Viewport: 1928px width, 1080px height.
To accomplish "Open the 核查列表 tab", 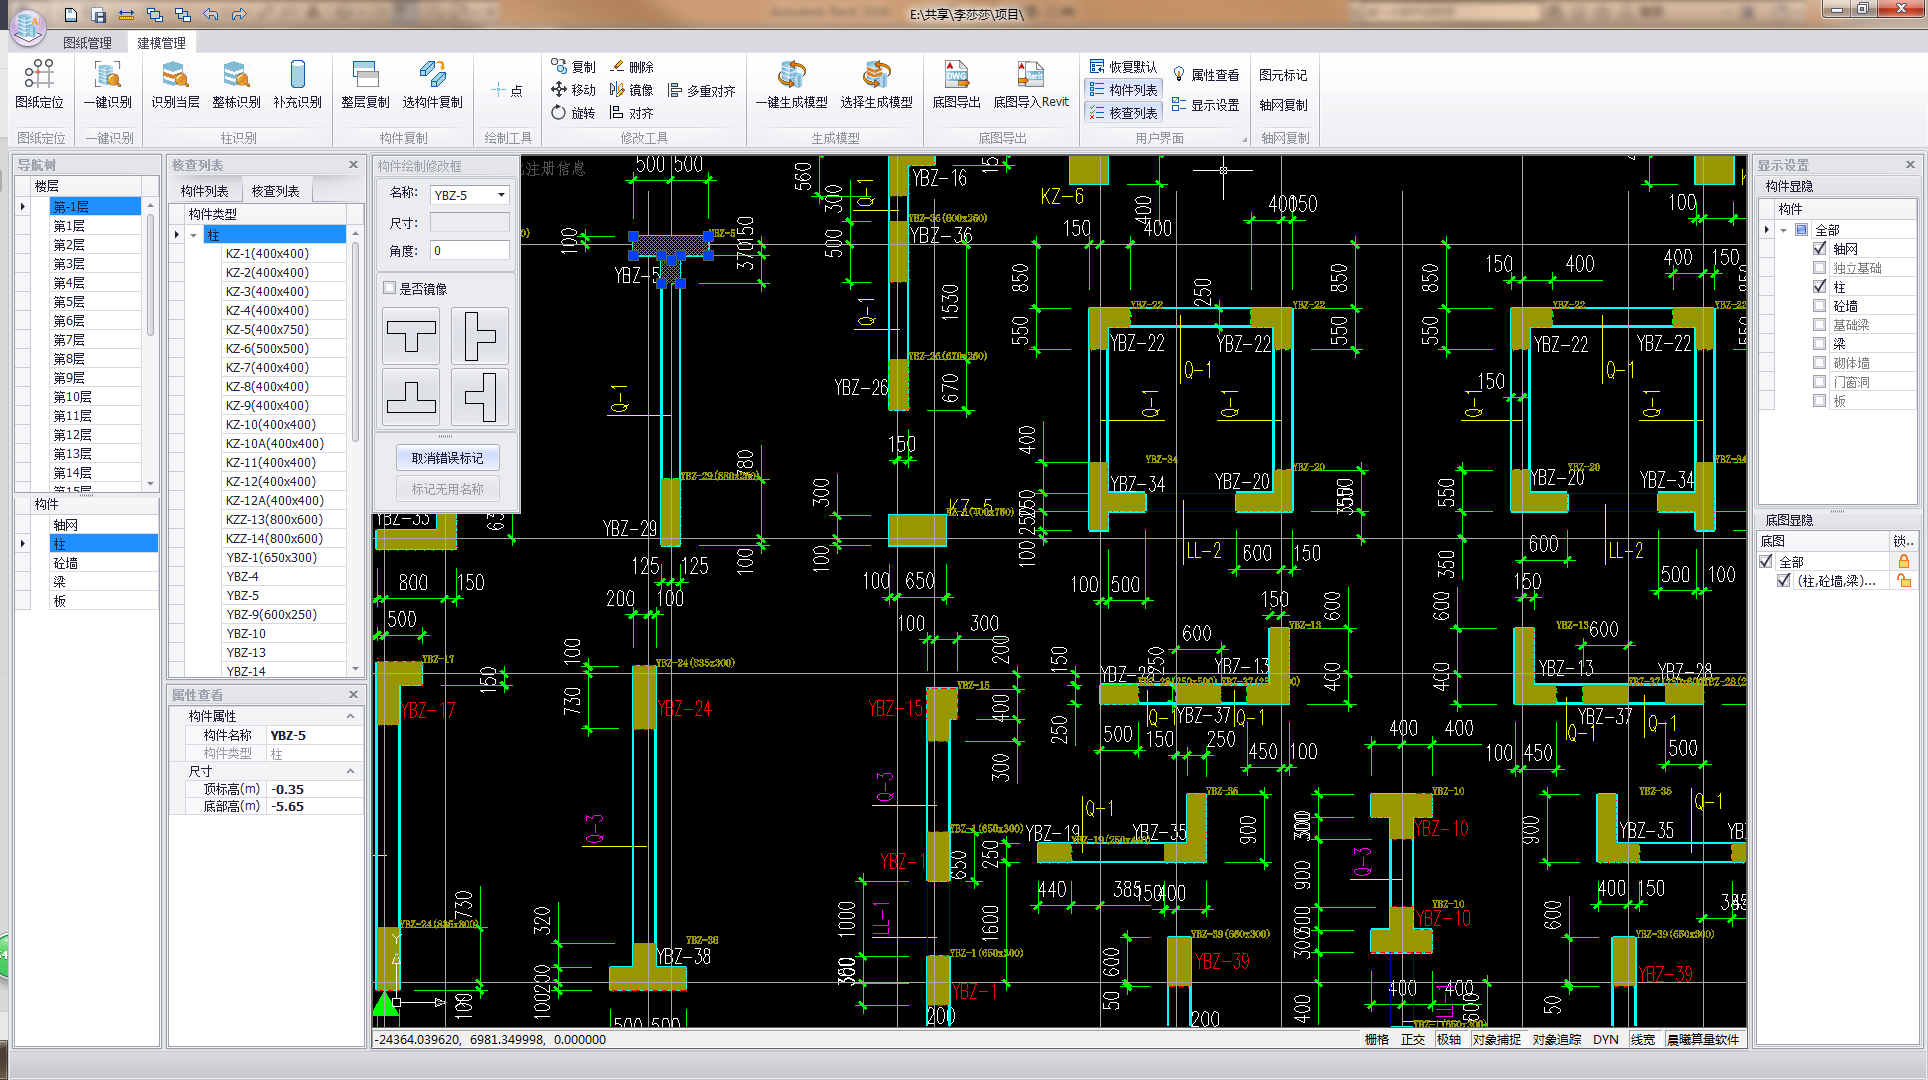I will 275,191.
